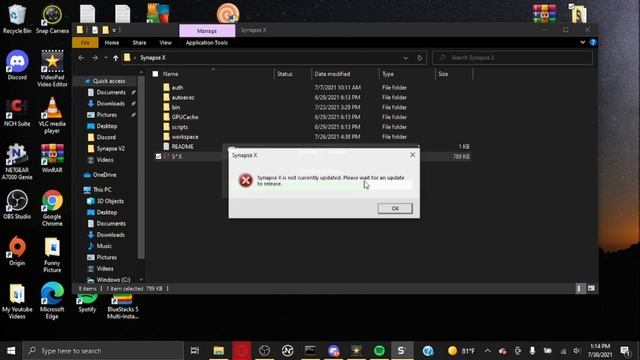Image resolution: width=640 pixels, height=360 pixels.
Task: Open Spotify from the taskbar
Action: click(x=379, y=351)
